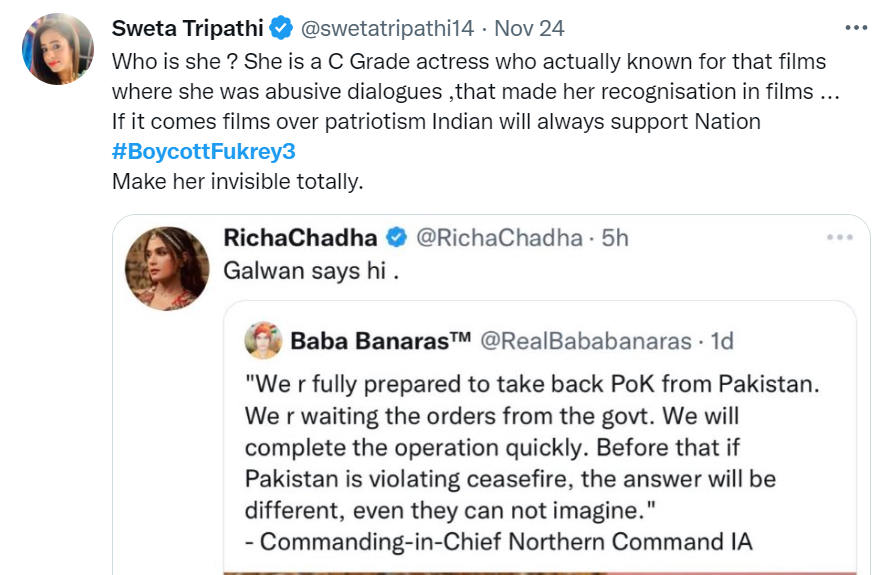875x575 pixels.
Task: Open Sweta Tripathi's profile picture
Action: [x=58, y=49]
